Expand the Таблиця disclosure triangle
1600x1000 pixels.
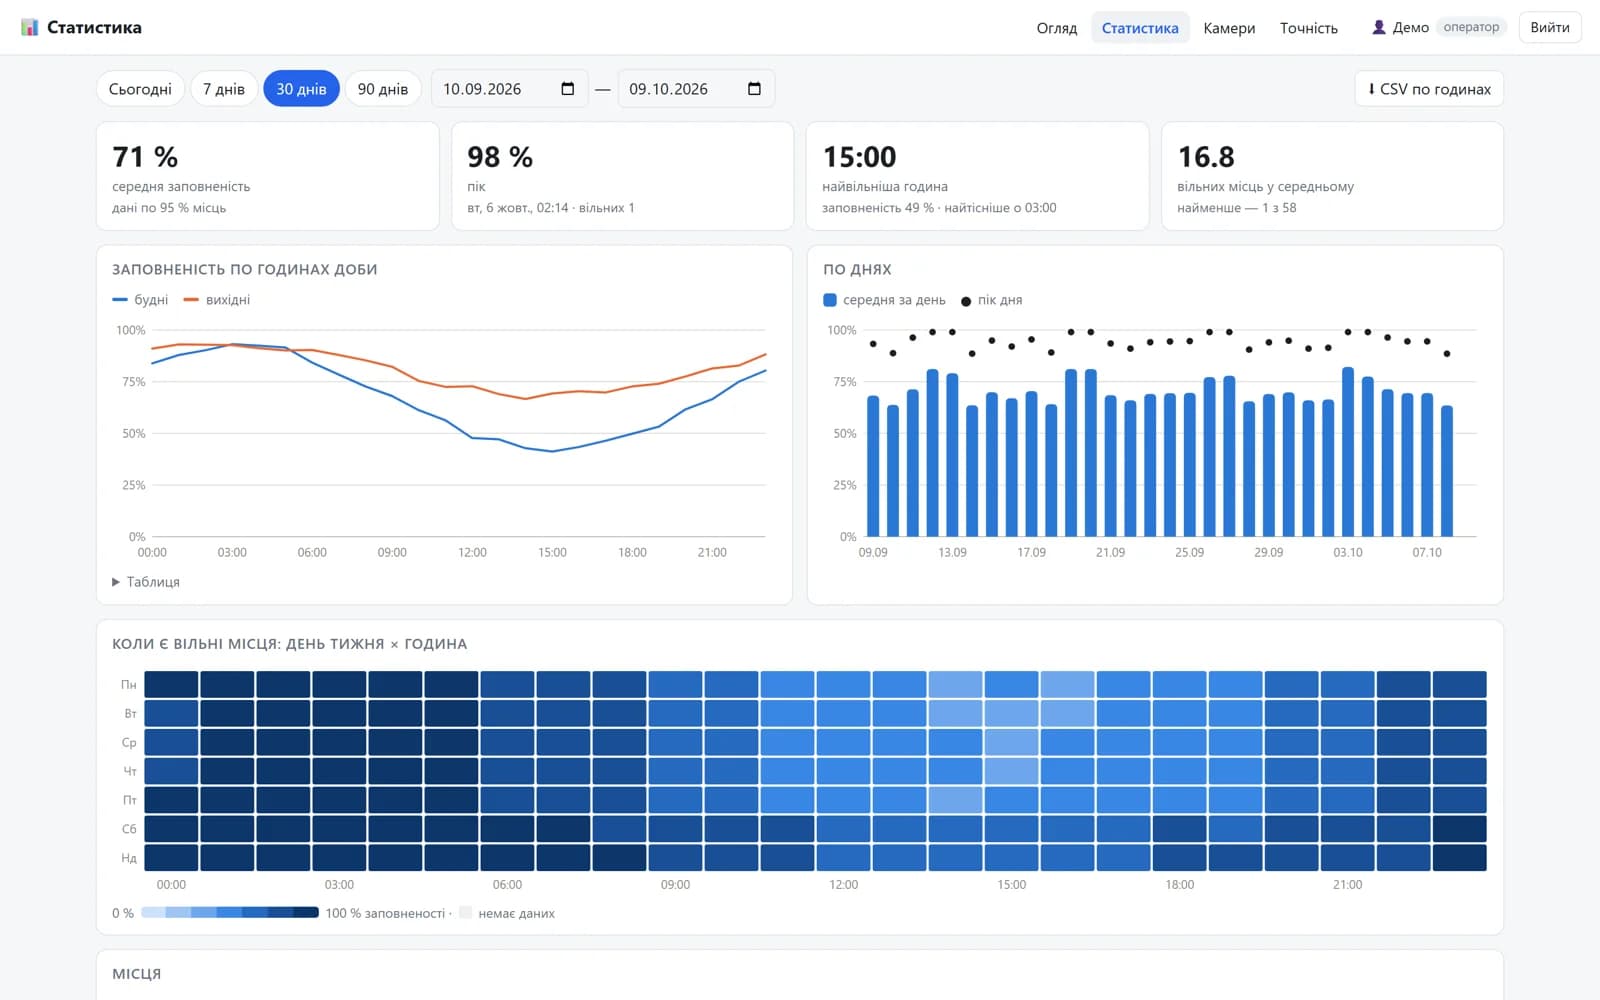pyautogui.click(x=116, y=582)
